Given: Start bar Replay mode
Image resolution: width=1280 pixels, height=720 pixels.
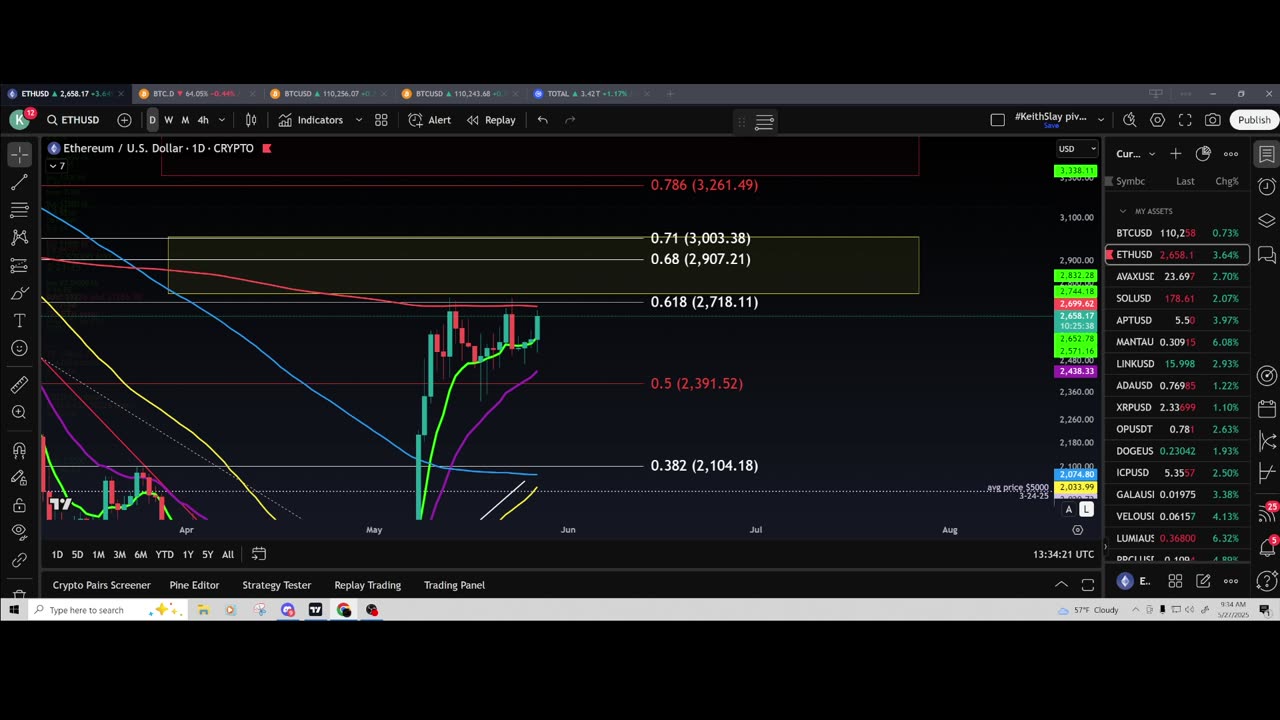Looking at the screenshot, I should tap(491, 120).
